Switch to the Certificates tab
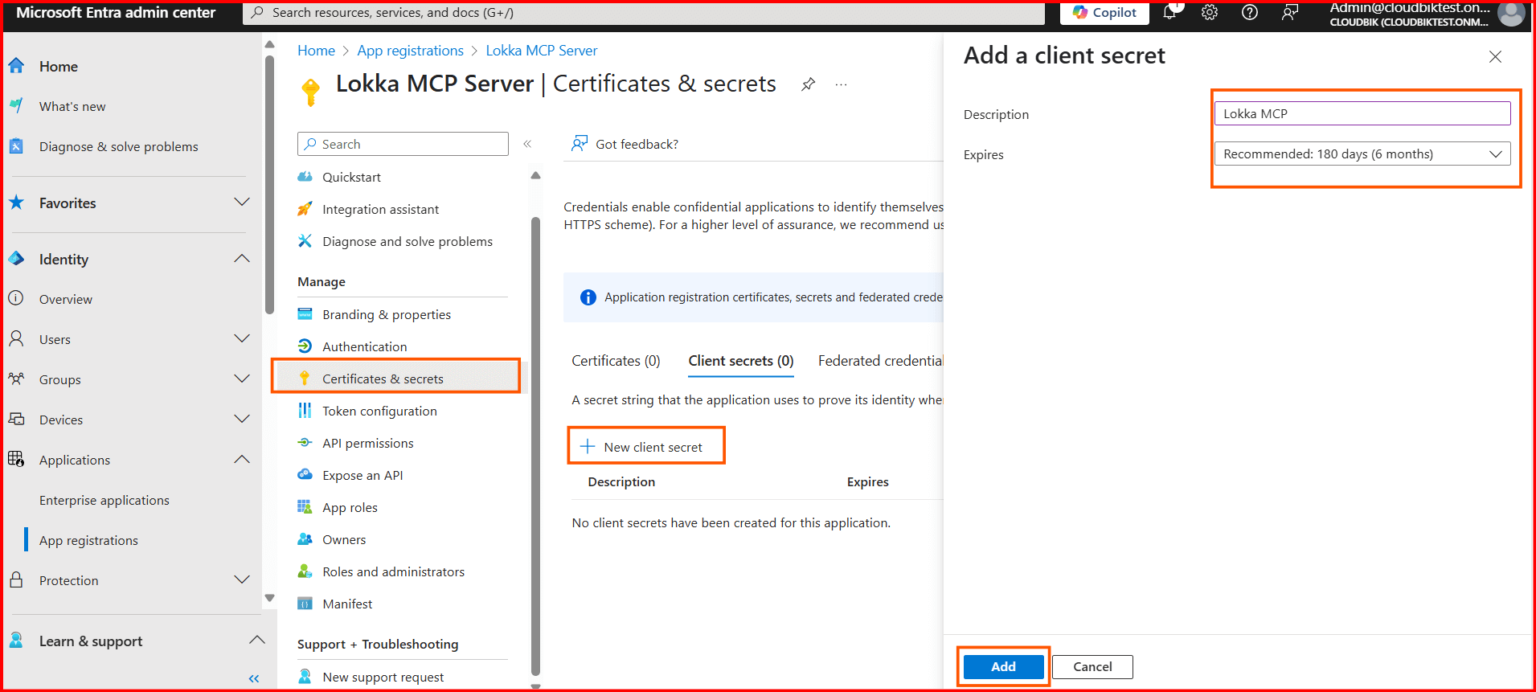The height and width of the screenshot is (692, 1536). pos(615,360)
